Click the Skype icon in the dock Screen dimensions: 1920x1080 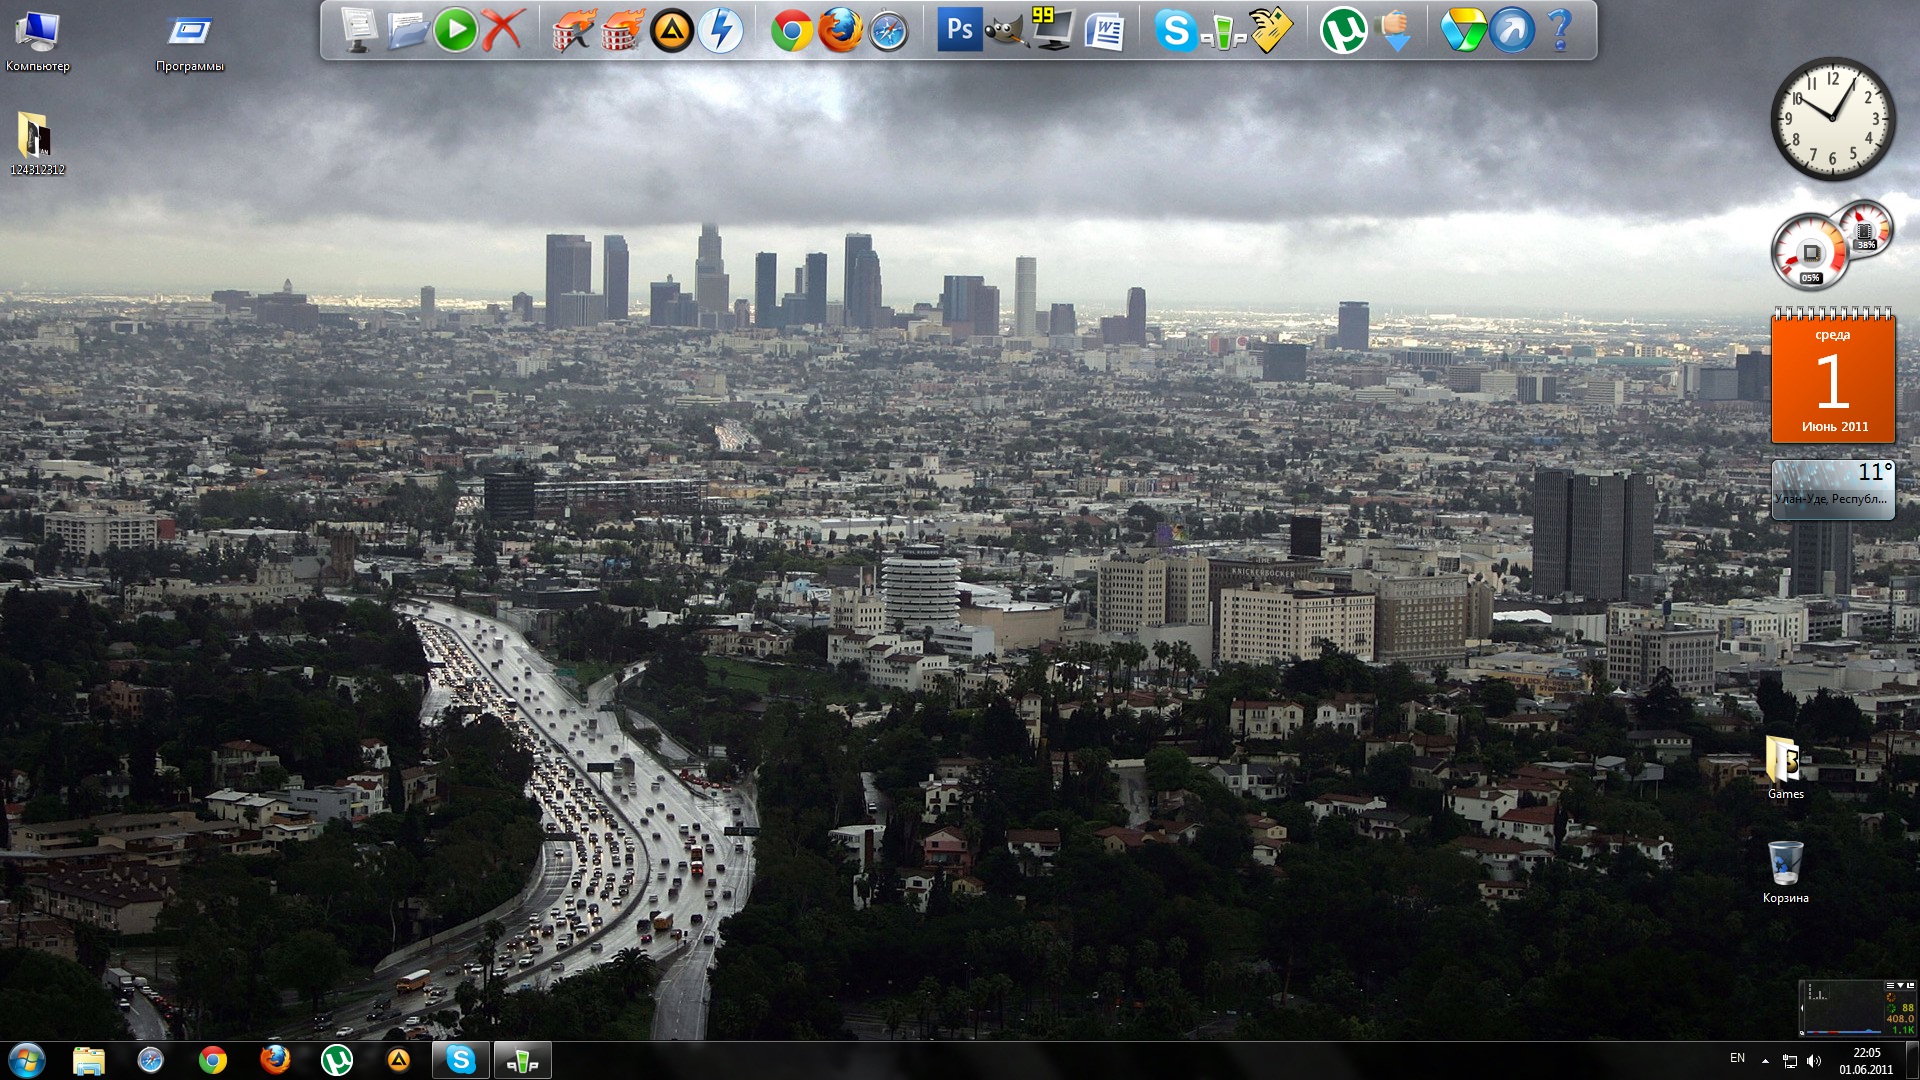[x=1175, y=30]
